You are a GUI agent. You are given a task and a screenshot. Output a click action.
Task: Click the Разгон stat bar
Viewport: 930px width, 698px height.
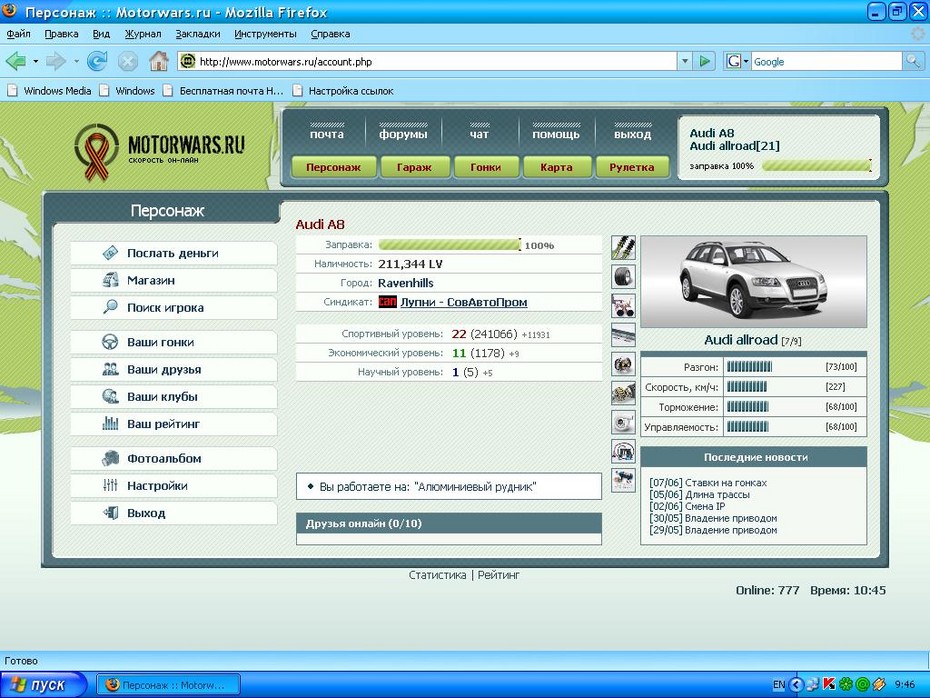750,366
